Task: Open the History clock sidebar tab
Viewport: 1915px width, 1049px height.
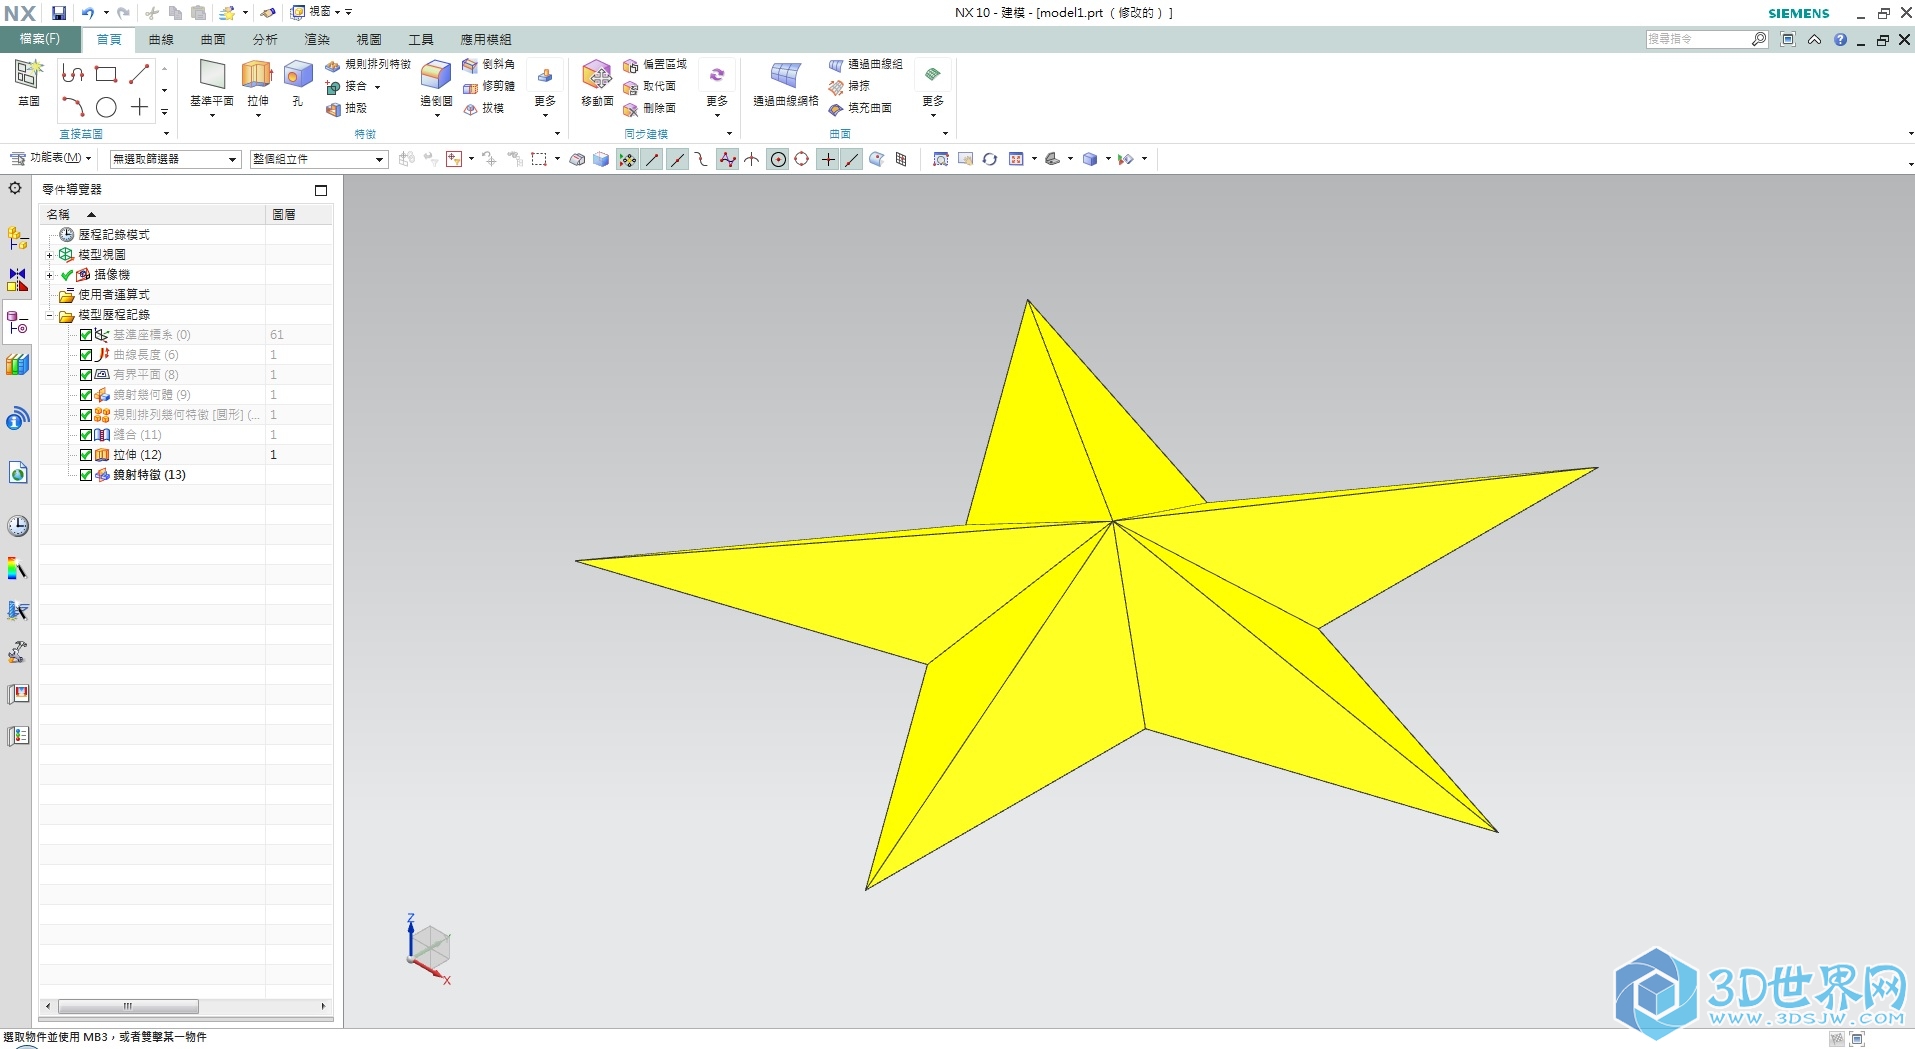Action: (18, 526)
